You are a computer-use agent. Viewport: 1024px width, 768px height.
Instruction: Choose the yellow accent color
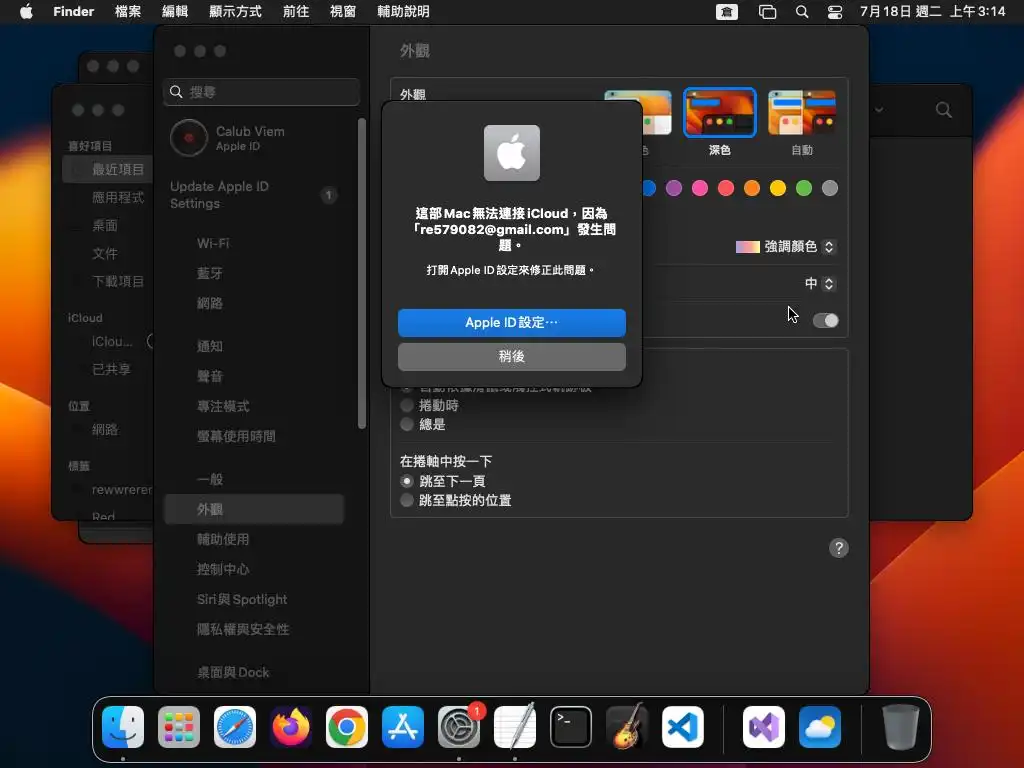[x=778, y=188]
